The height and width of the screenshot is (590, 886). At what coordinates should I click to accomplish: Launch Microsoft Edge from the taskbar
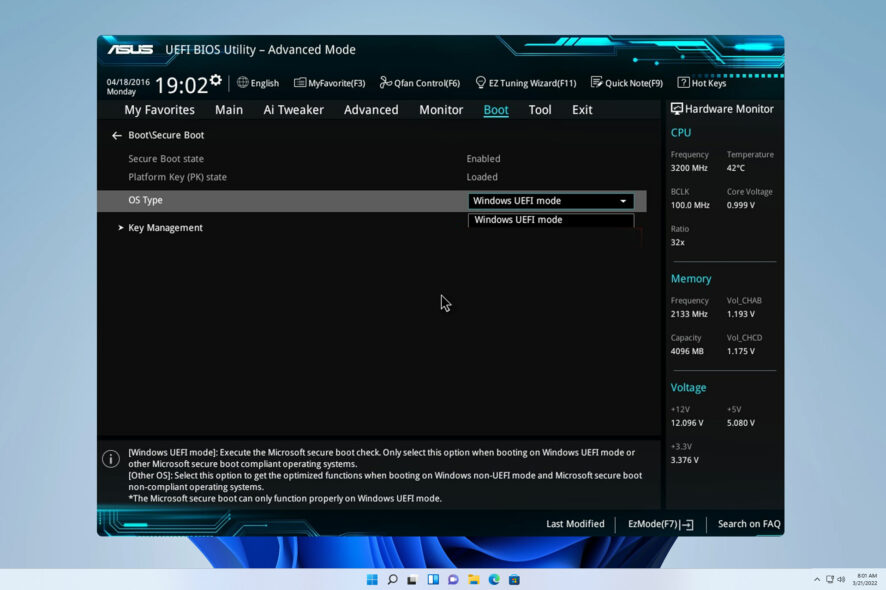point(494,580)
